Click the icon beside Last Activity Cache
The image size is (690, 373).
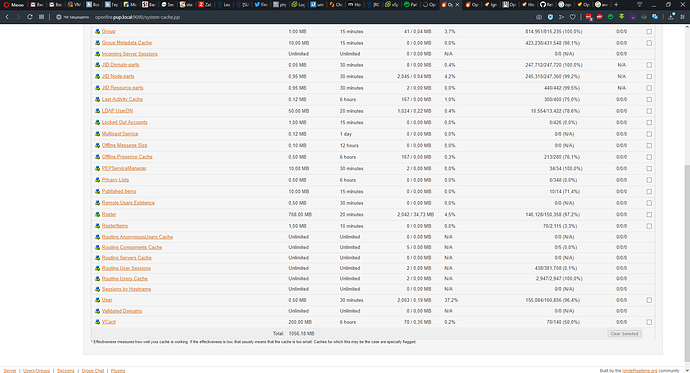click(x=98, y=99)
